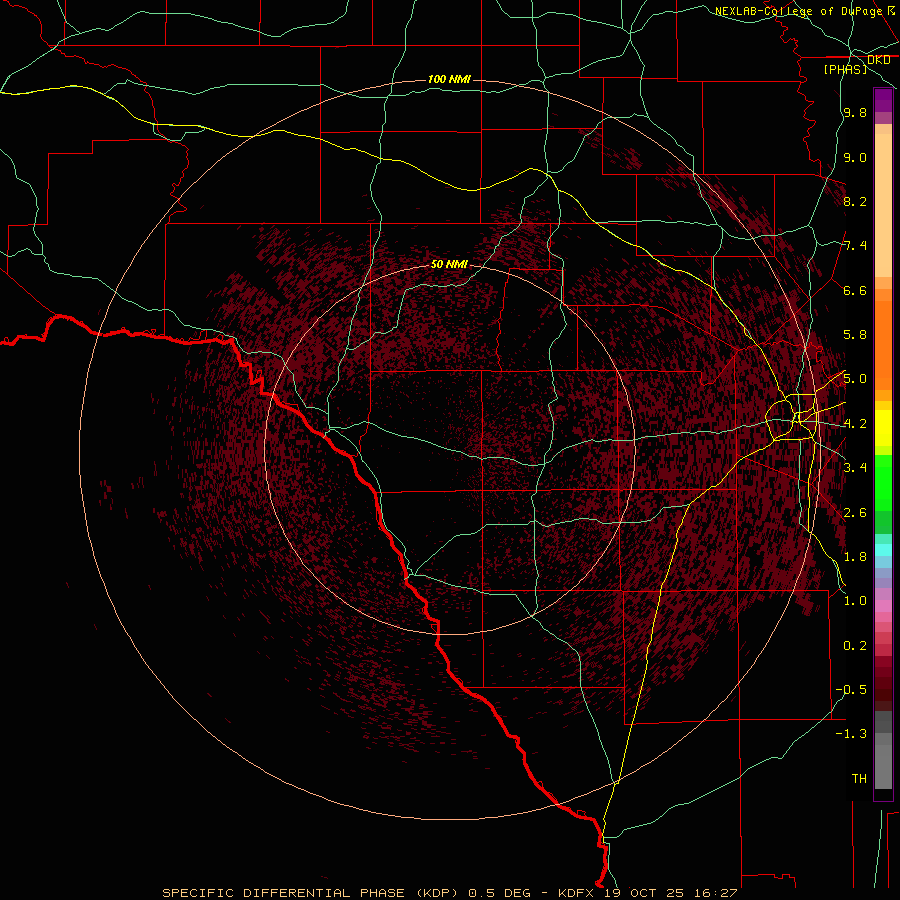Click the 100 NMI range ring label

pos(449,79)
